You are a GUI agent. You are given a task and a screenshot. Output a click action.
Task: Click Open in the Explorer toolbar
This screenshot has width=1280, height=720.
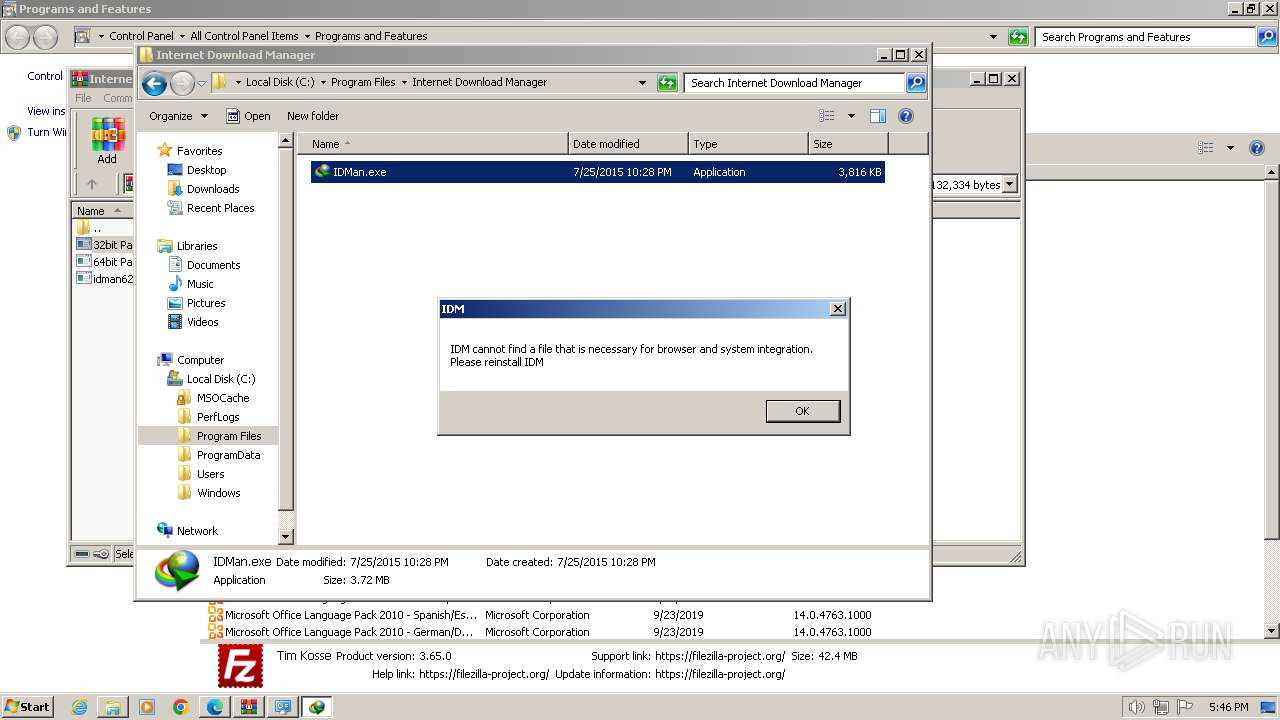point(248,116)
